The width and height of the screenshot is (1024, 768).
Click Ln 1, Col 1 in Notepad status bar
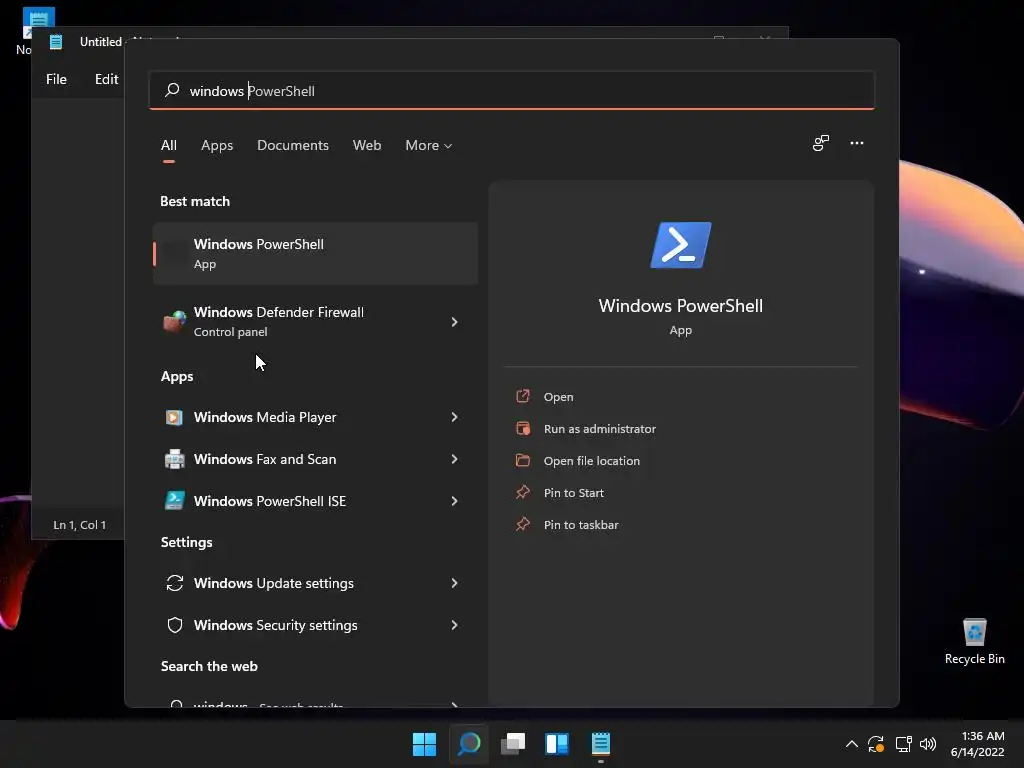80,525
